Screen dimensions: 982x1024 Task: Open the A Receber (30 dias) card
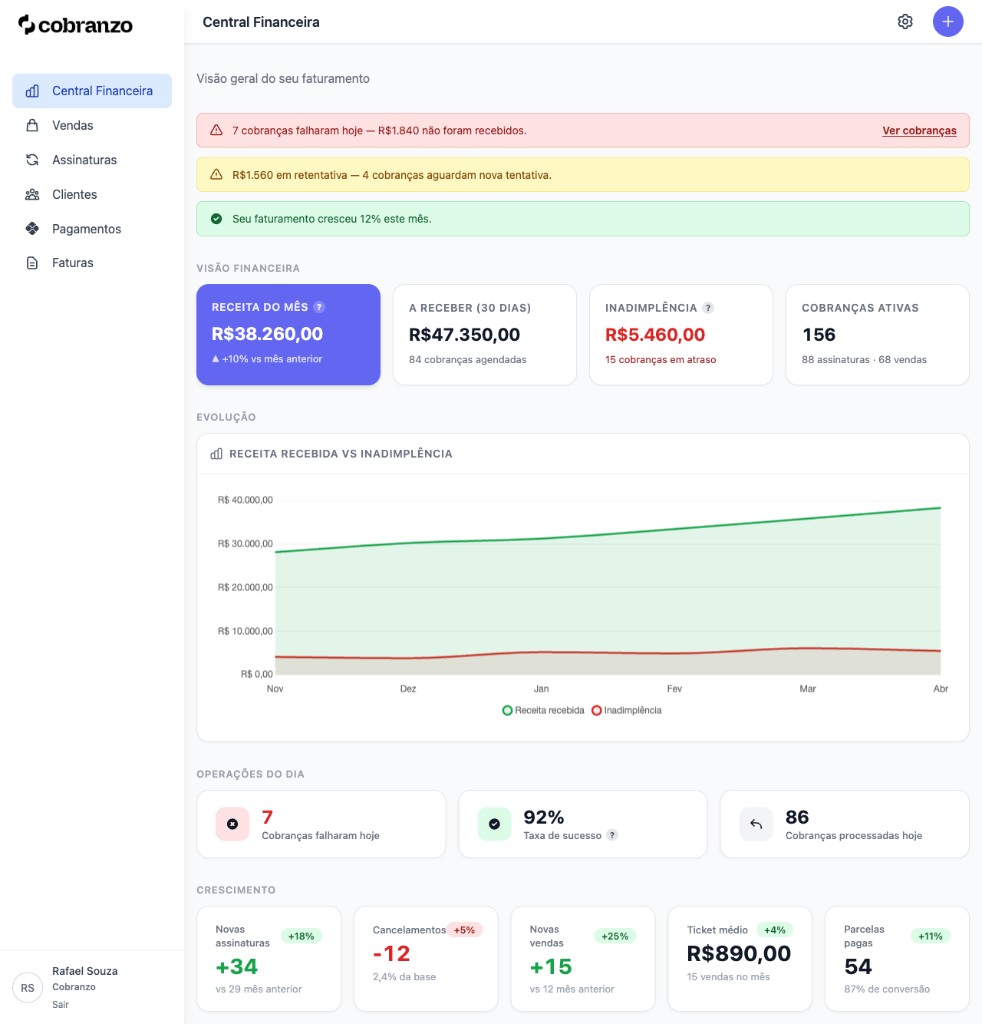pyautogui.click(x=485, y=334)
